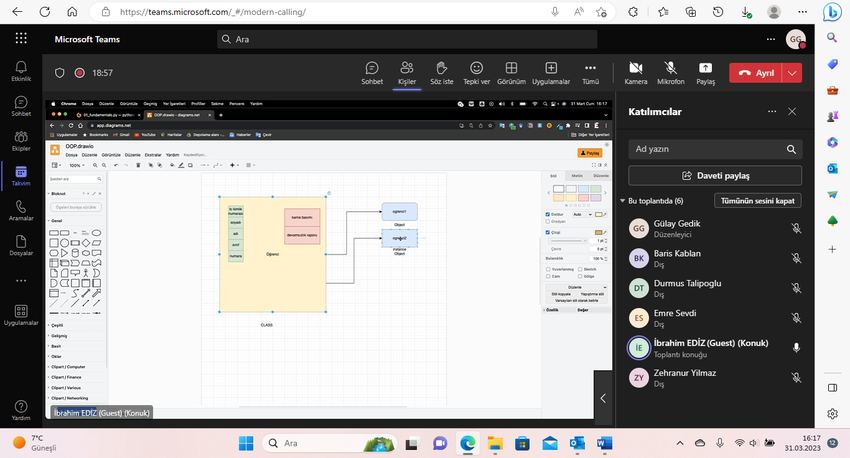Click the Edge browser back button
Viewport: 850px width, 458px height.
point(17,11)
